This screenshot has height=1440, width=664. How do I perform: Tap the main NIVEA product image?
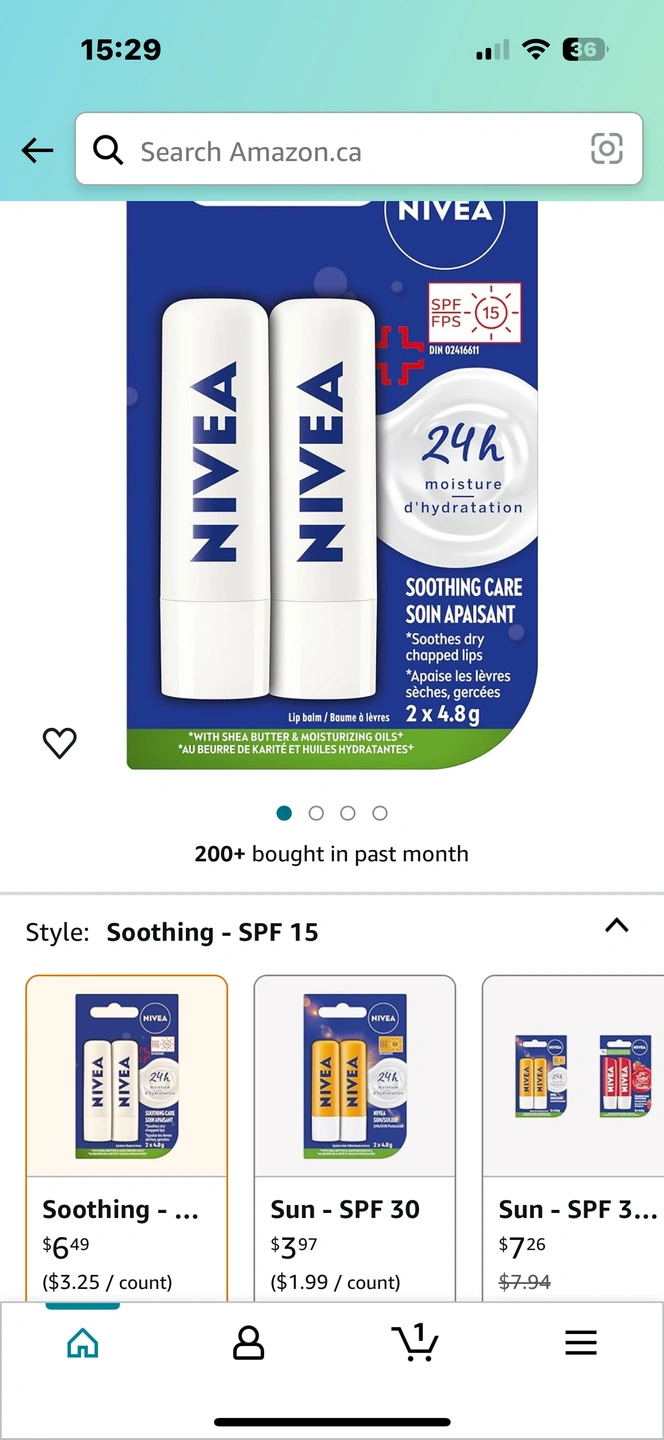tap(332, 485)
